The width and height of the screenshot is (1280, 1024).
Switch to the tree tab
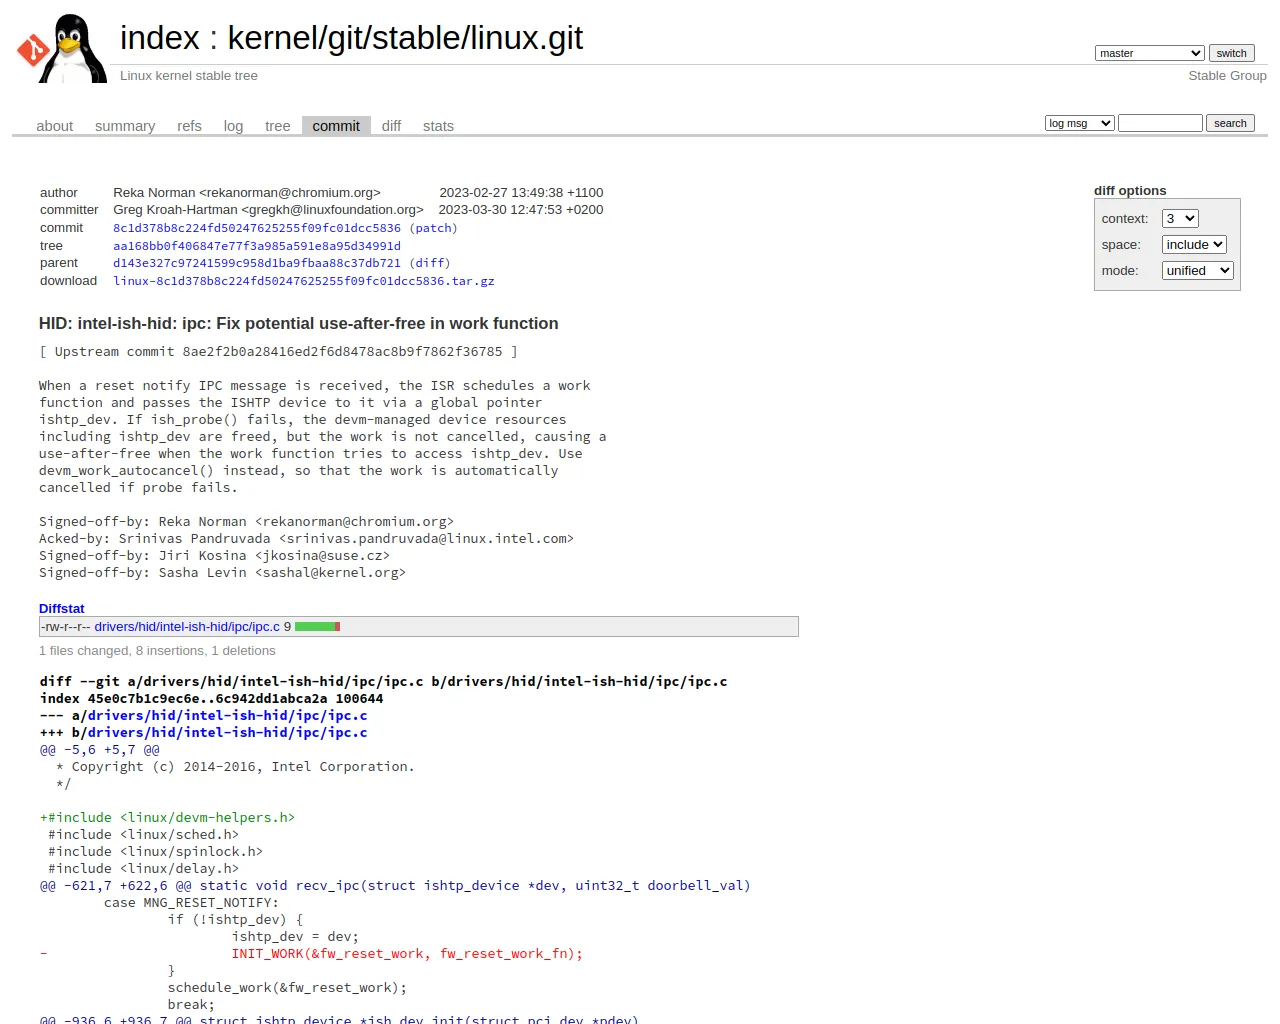click(277, 126)
